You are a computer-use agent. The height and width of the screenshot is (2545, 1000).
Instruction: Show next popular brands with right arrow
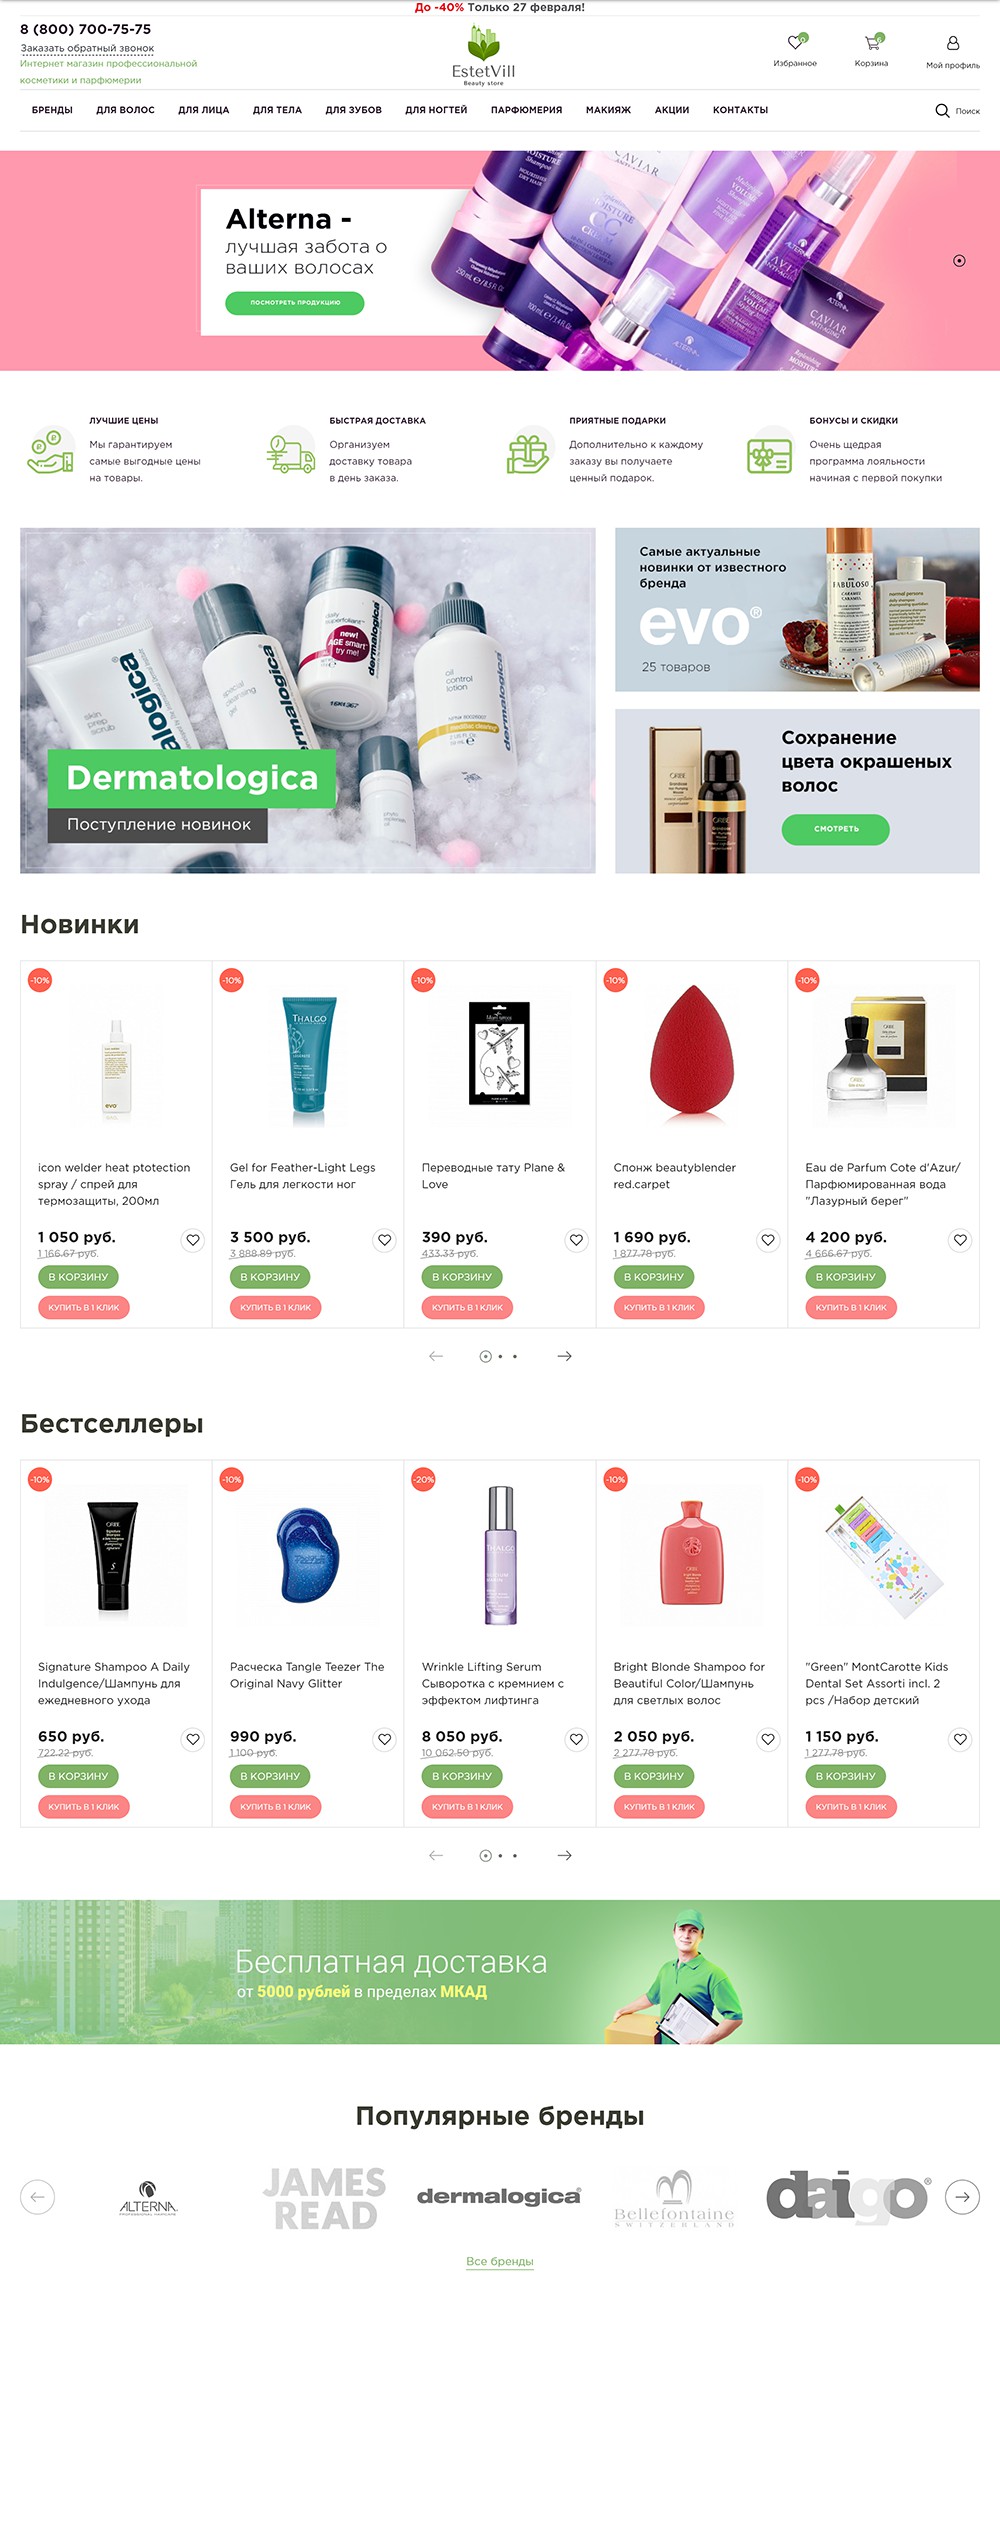(962, 2197)
